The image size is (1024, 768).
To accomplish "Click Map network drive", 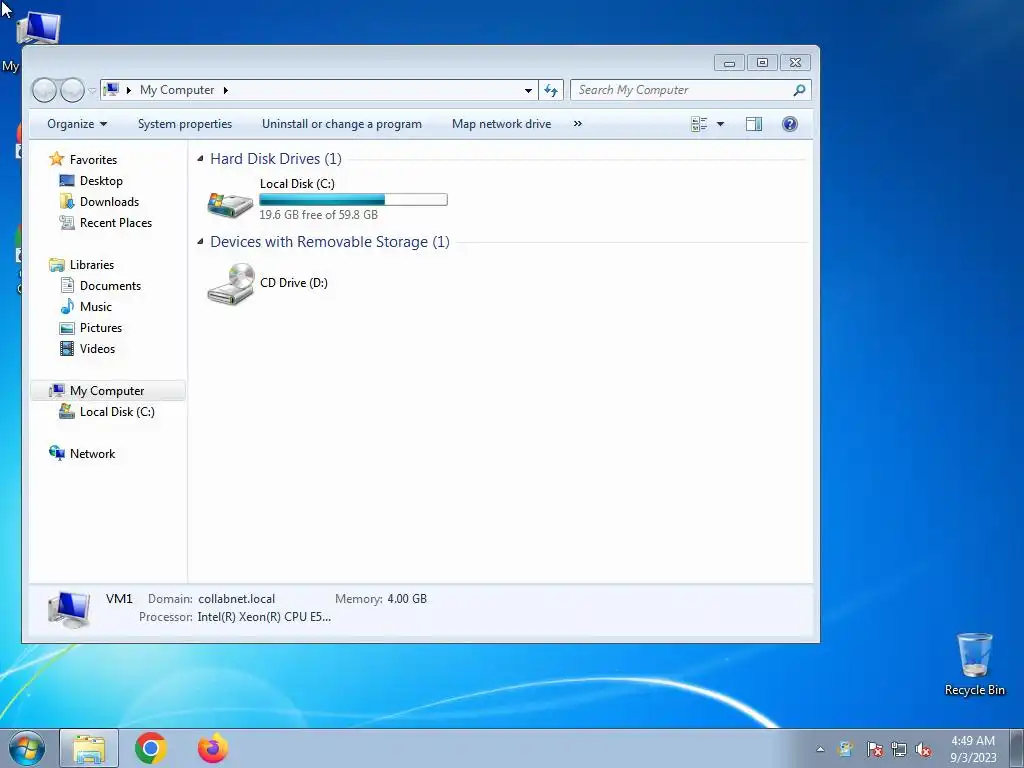I will [x=502, y=124].
